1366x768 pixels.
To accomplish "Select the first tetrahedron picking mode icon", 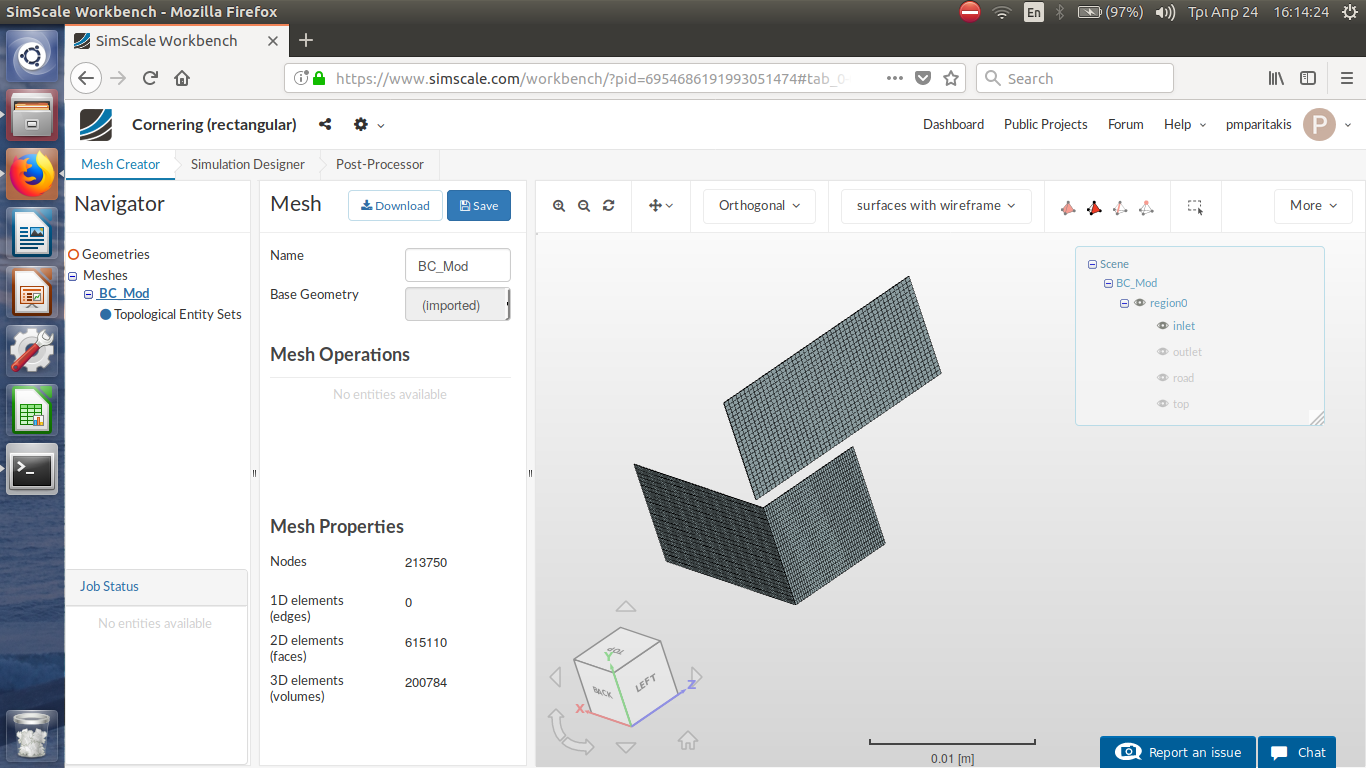I will 1068,207.
